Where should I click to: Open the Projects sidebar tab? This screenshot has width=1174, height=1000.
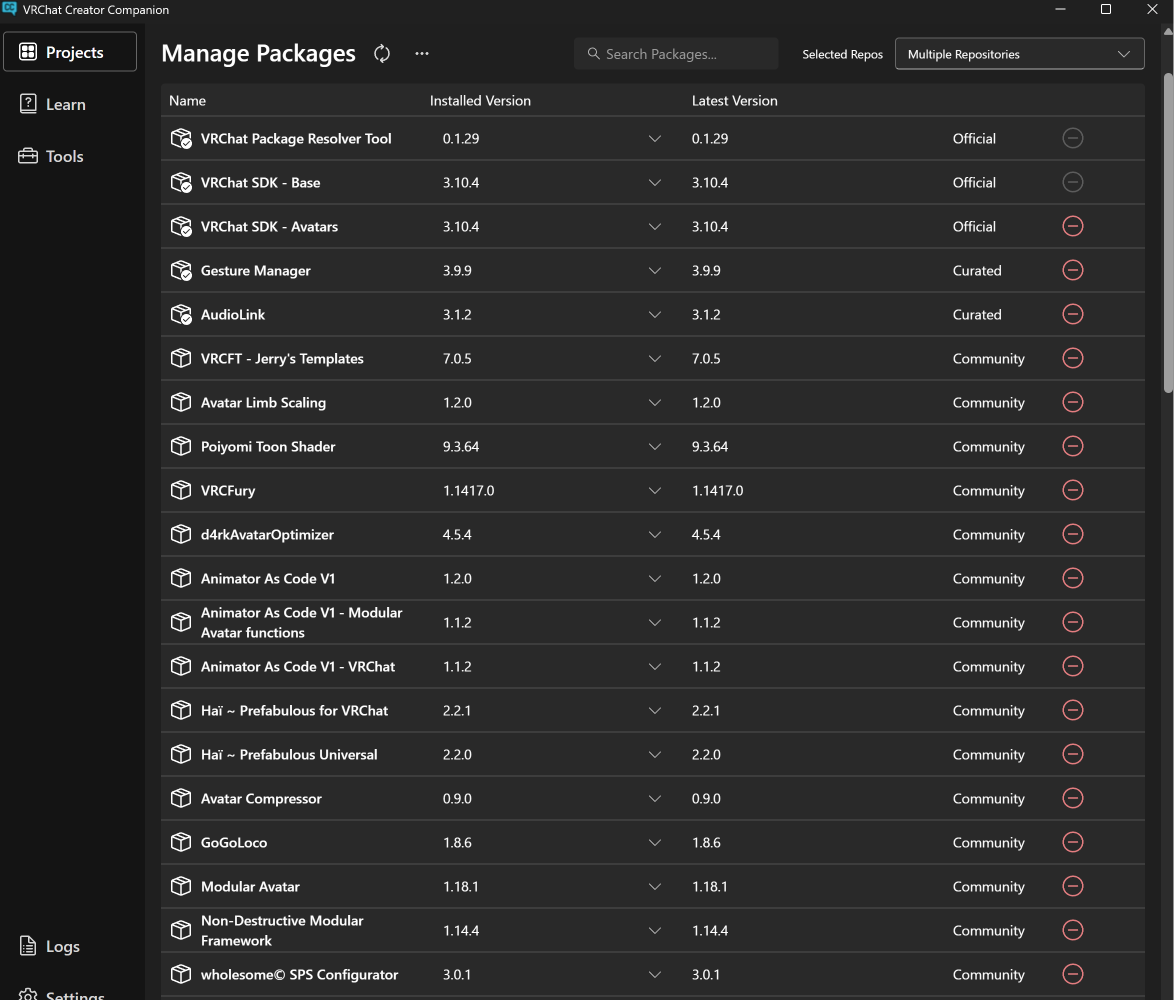pyautogui.click(x=70, y=52)
